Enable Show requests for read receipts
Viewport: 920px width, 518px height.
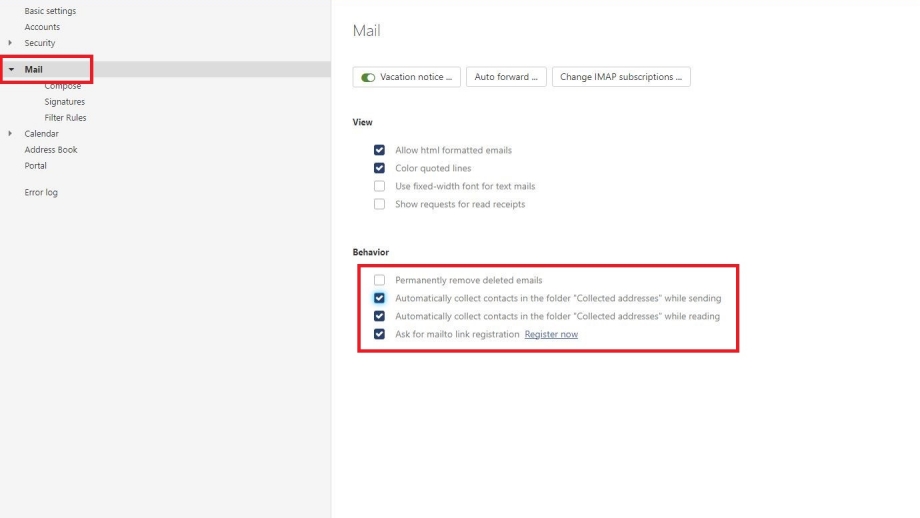tap(380, 204)
